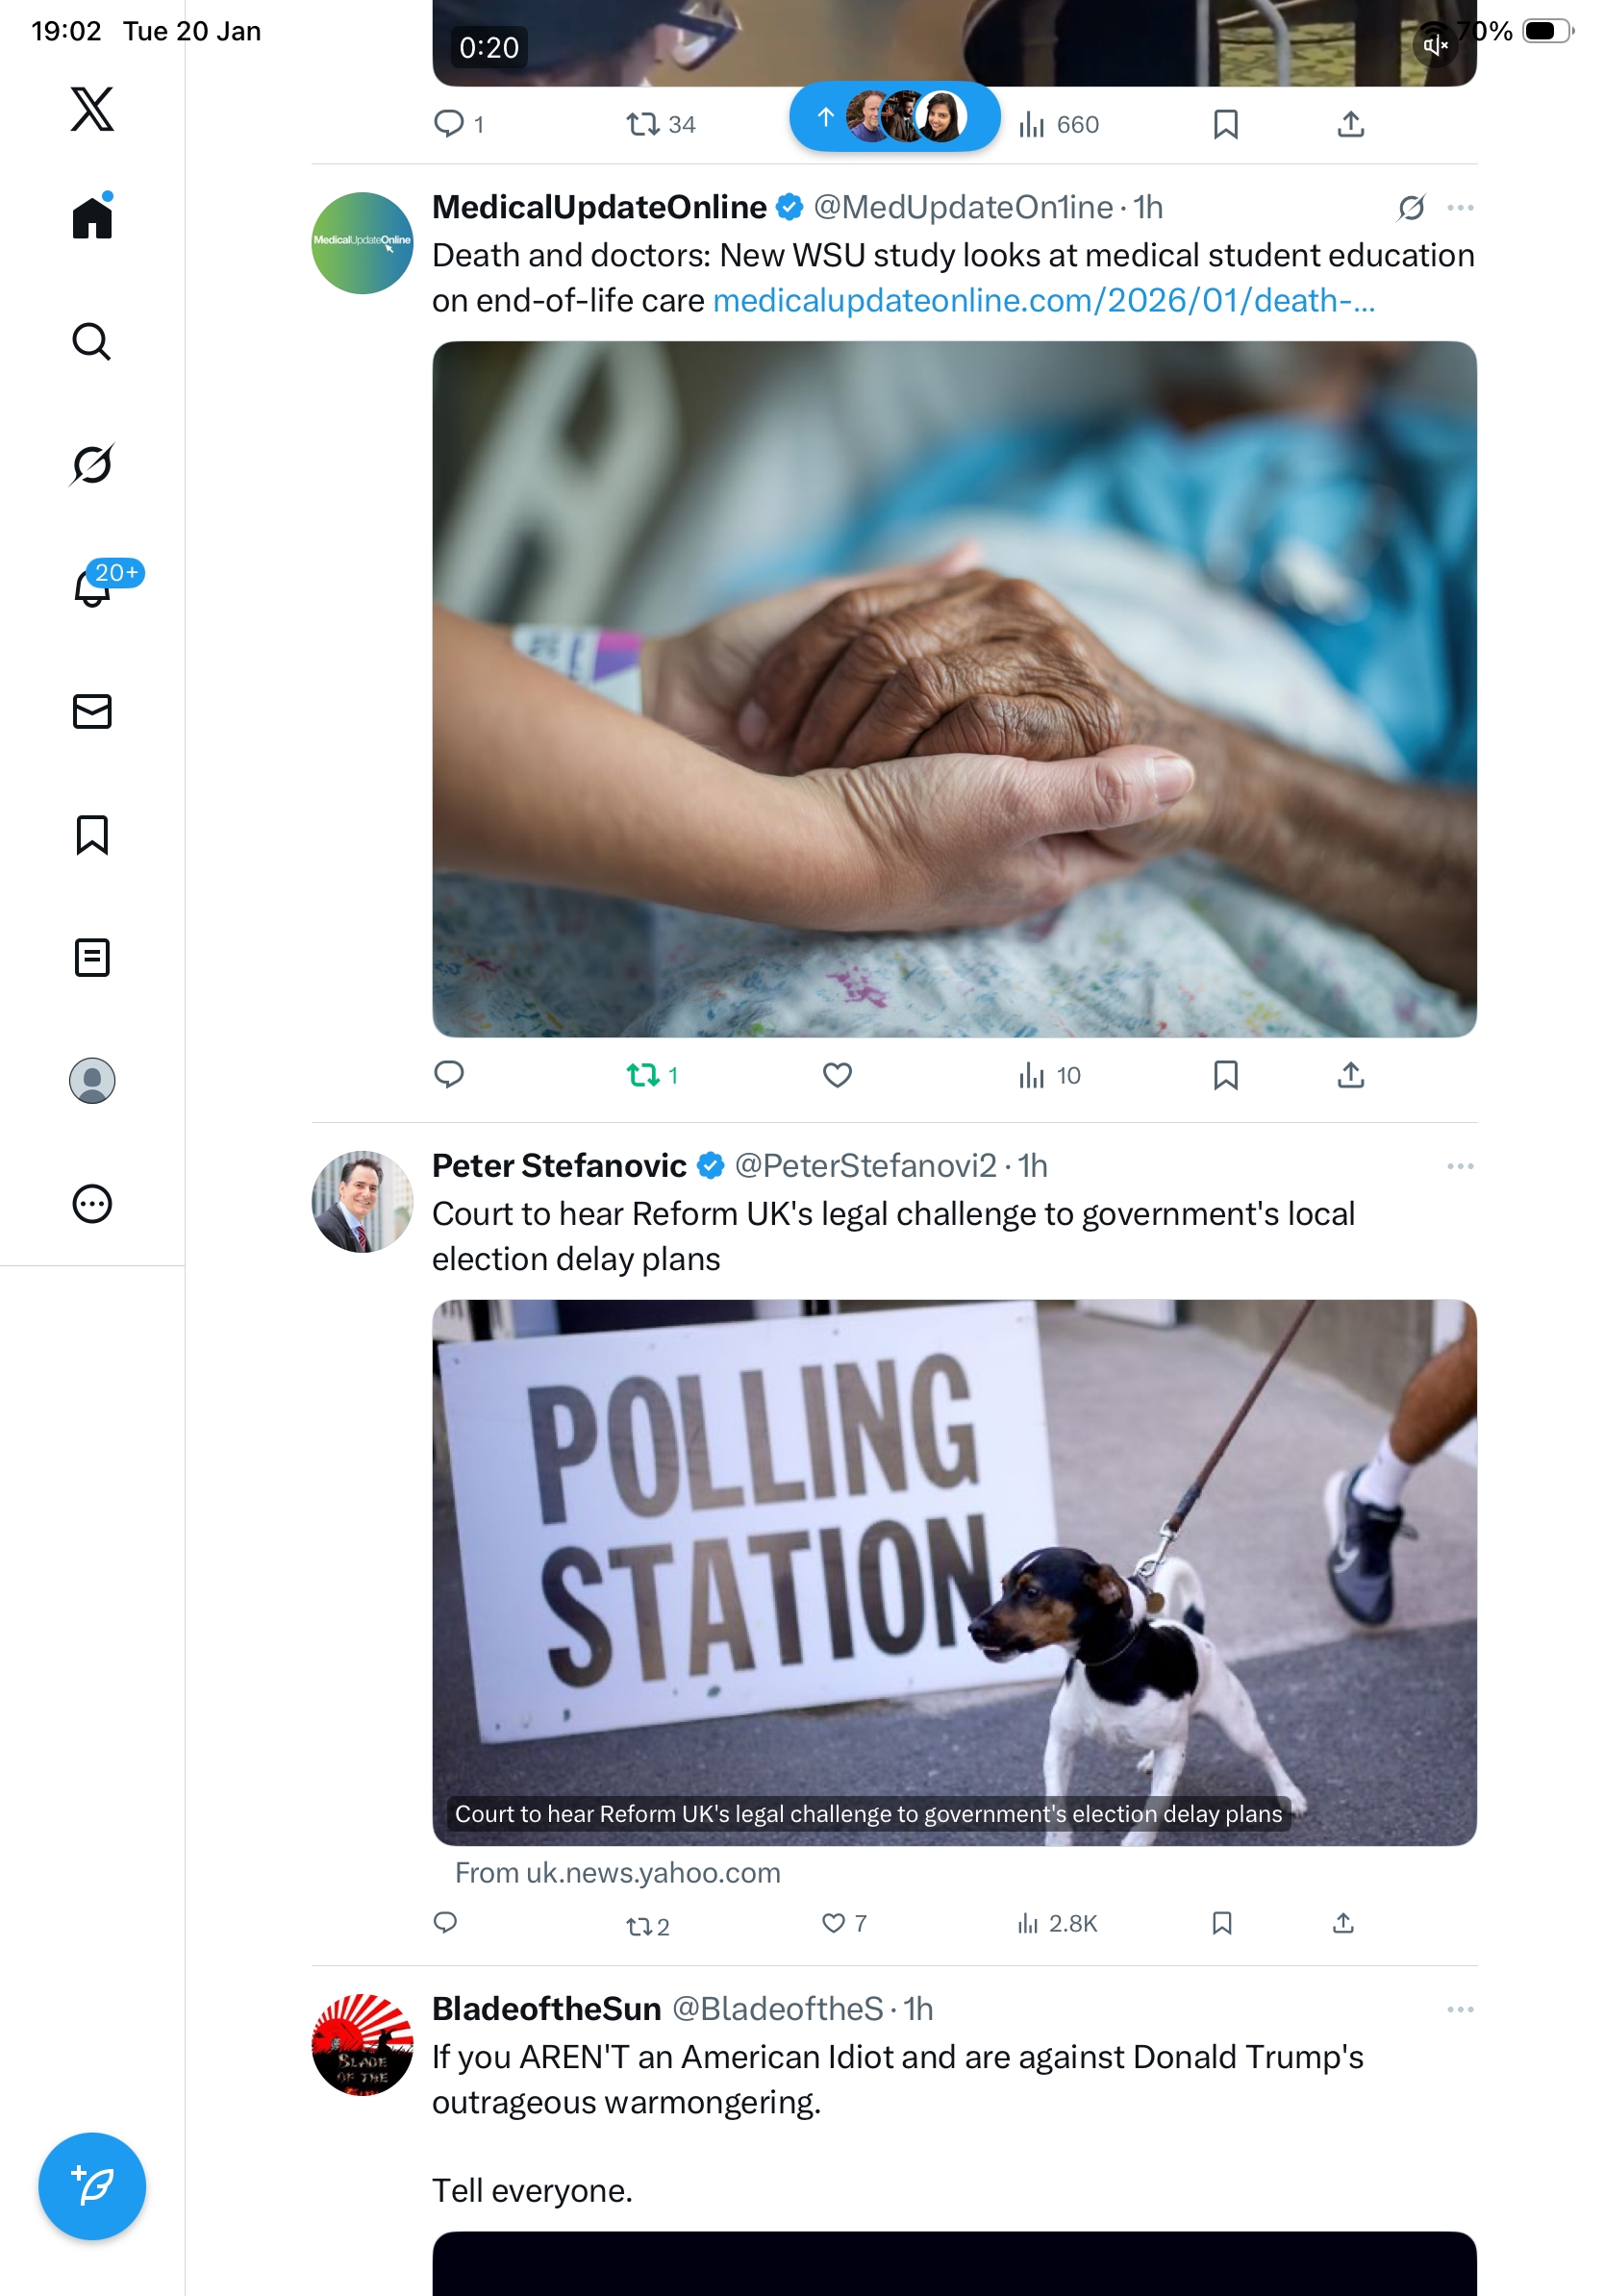Open Lists icon in sidebar
This screenshot has height=2296, width=1604.
(92, 957)
